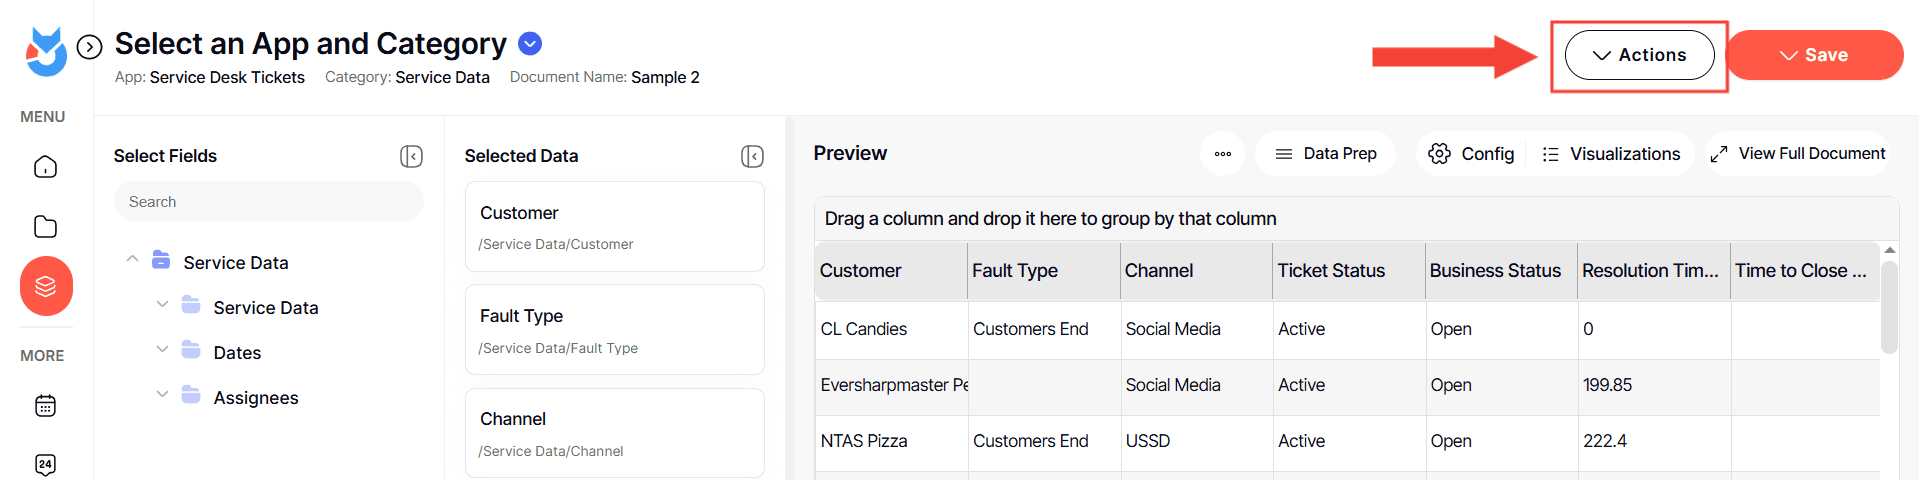Image resolution: width=1919 pixels, height=480 pixels.
Task: Click View Full Document
Action: 1797,154
